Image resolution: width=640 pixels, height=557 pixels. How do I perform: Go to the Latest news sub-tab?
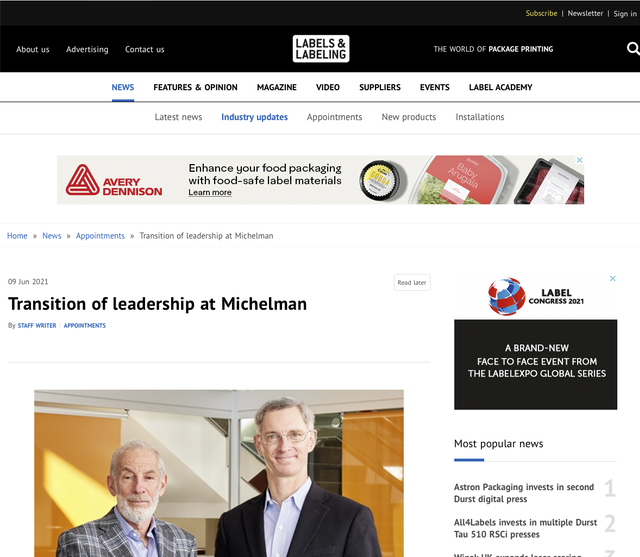pos(178,117)
